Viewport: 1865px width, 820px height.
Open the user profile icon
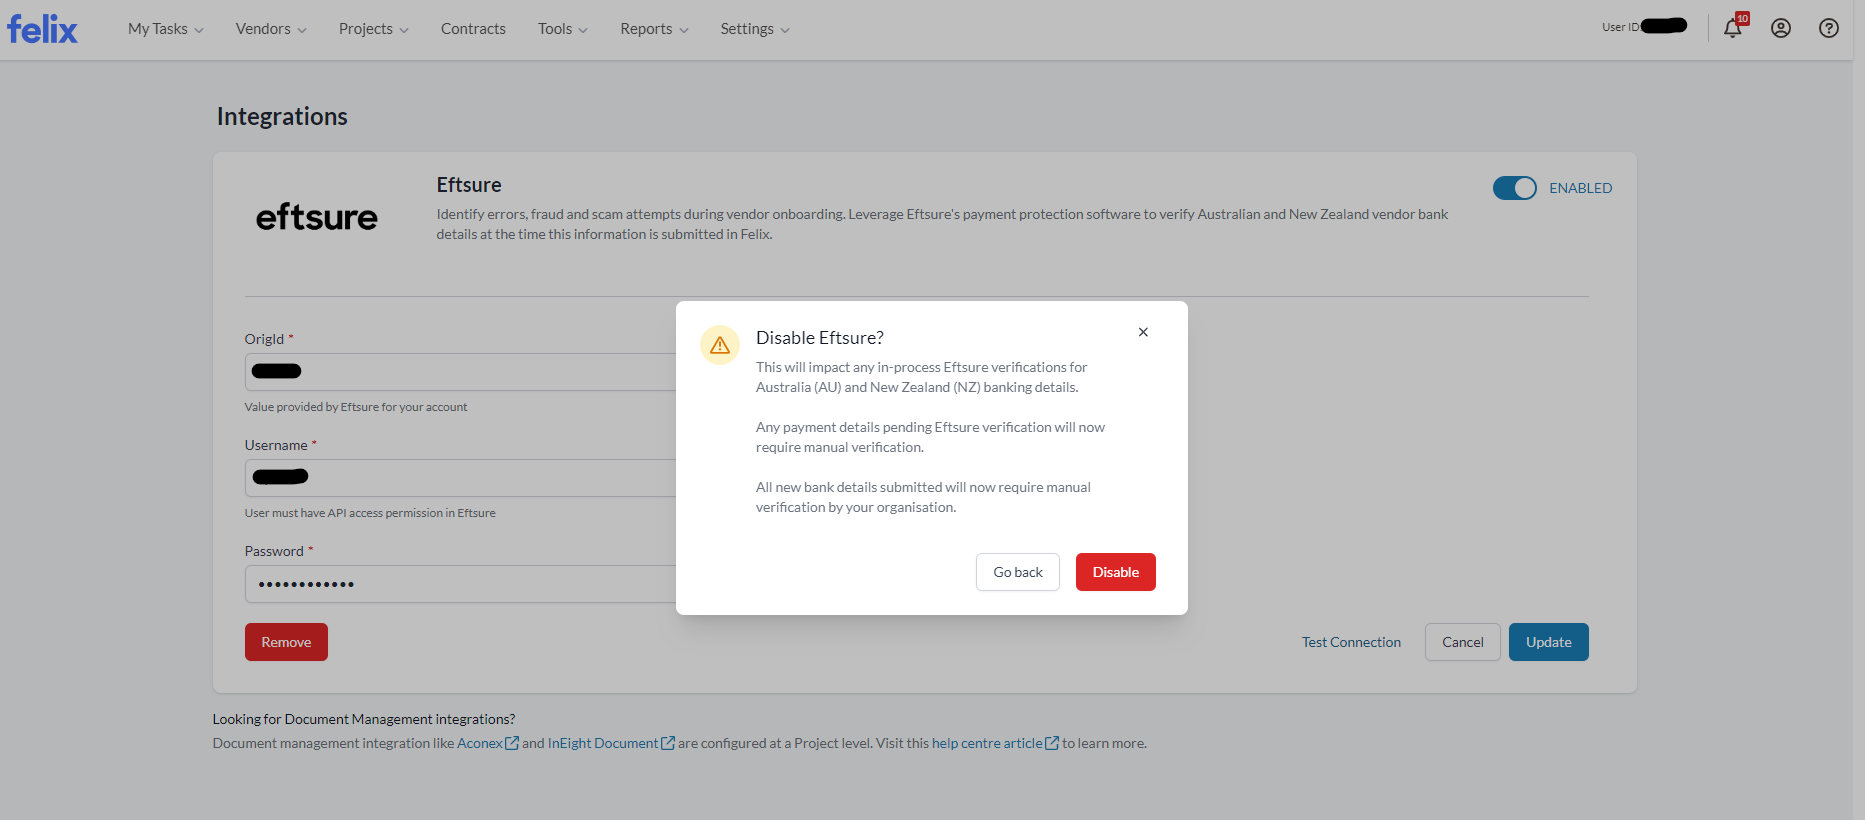1781,28
